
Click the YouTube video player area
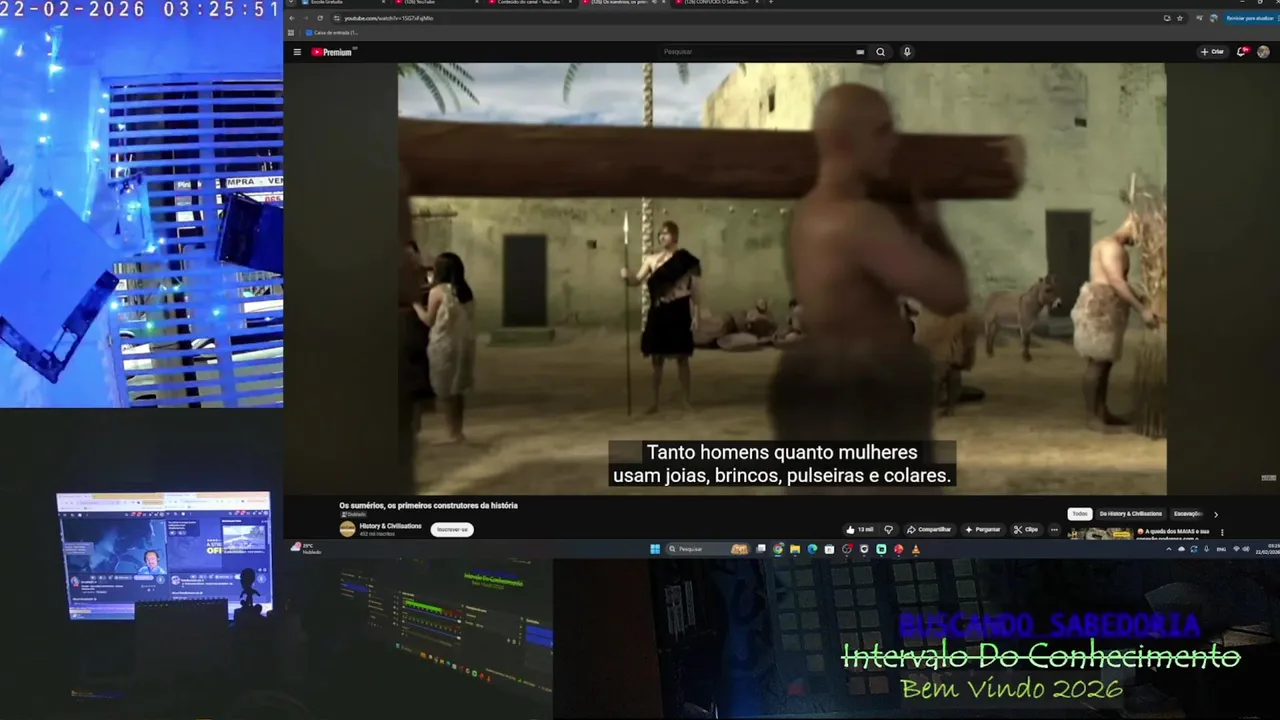point(782,279)
